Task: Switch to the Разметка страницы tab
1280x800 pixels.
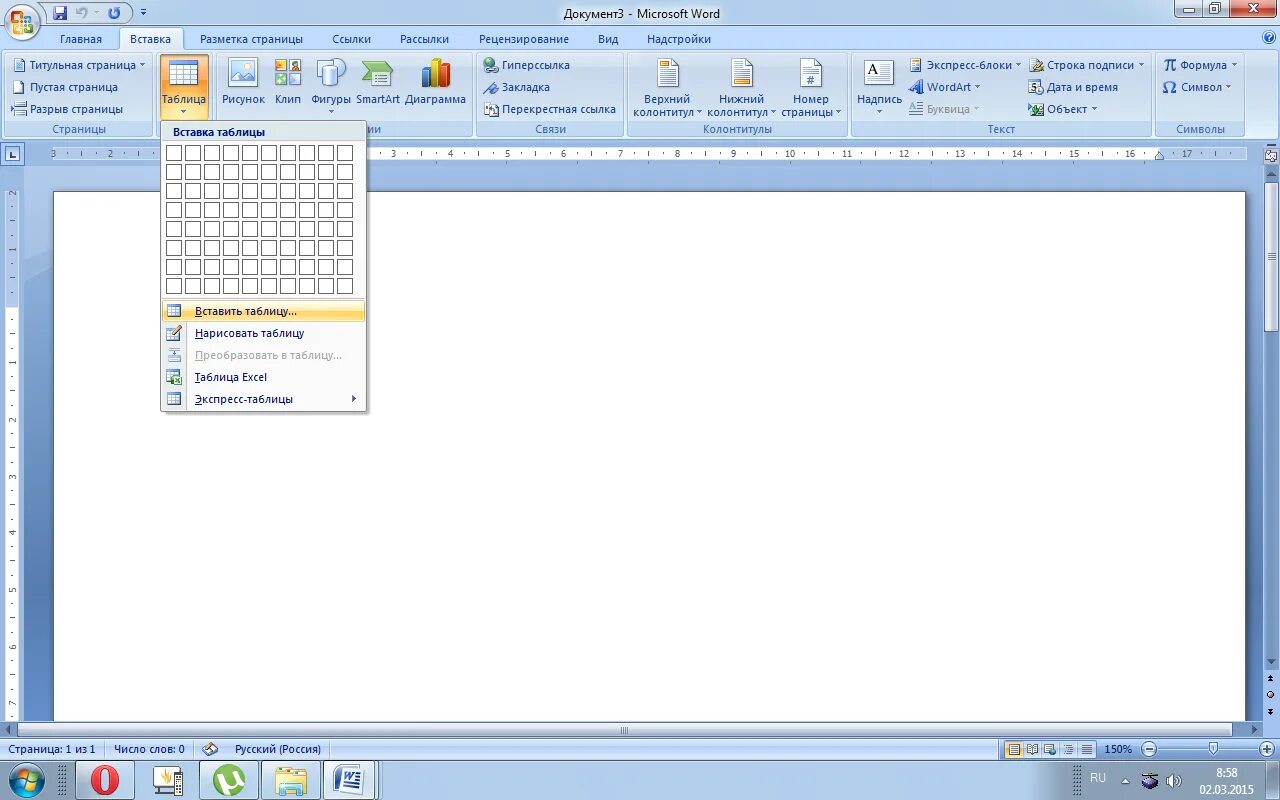Action: (x=251, y=39)
